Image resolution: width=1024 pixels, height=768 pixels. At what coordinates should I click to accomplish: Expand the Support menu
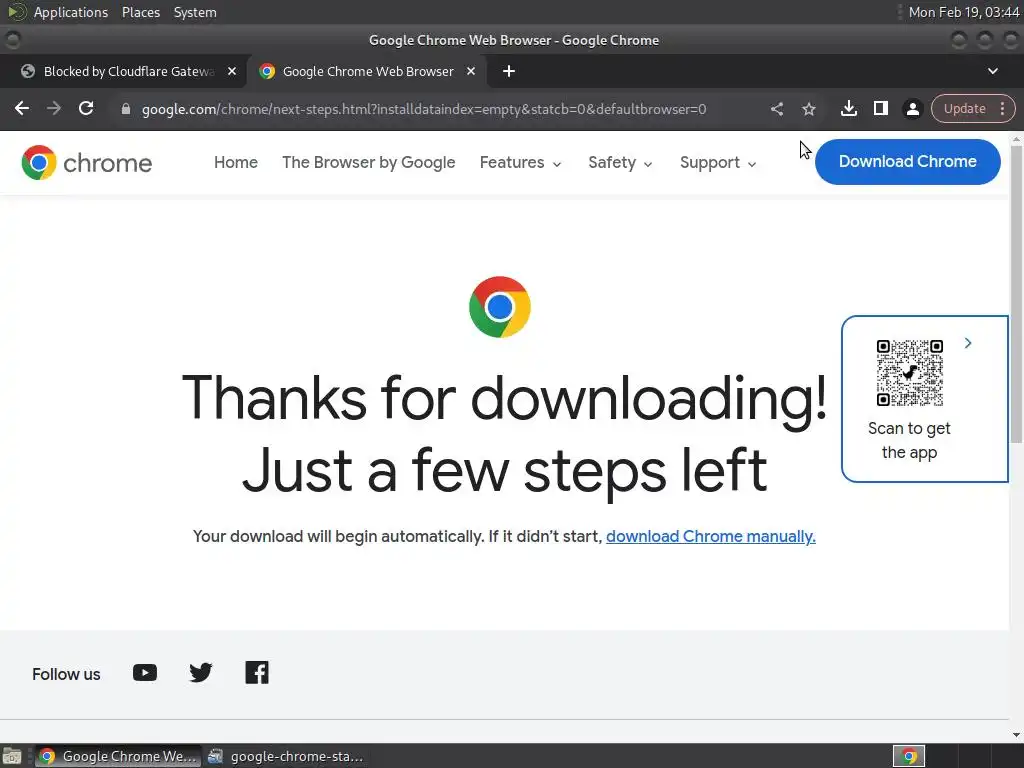click(718, 162)
